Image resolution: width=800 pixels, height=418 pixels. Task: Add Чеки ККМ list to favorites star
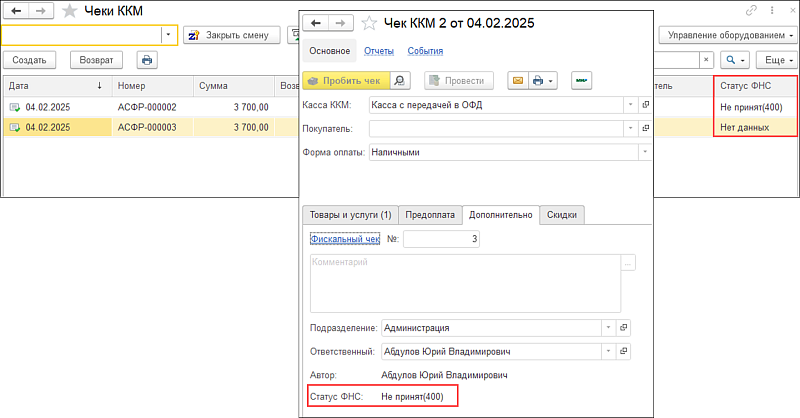69,11
